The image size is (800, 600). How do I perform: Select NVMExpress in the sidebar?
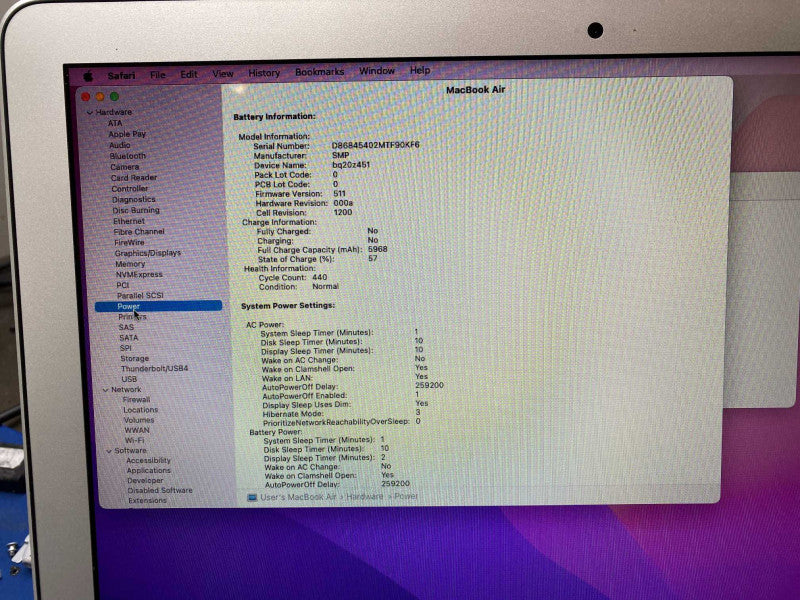tap(139, 274)
